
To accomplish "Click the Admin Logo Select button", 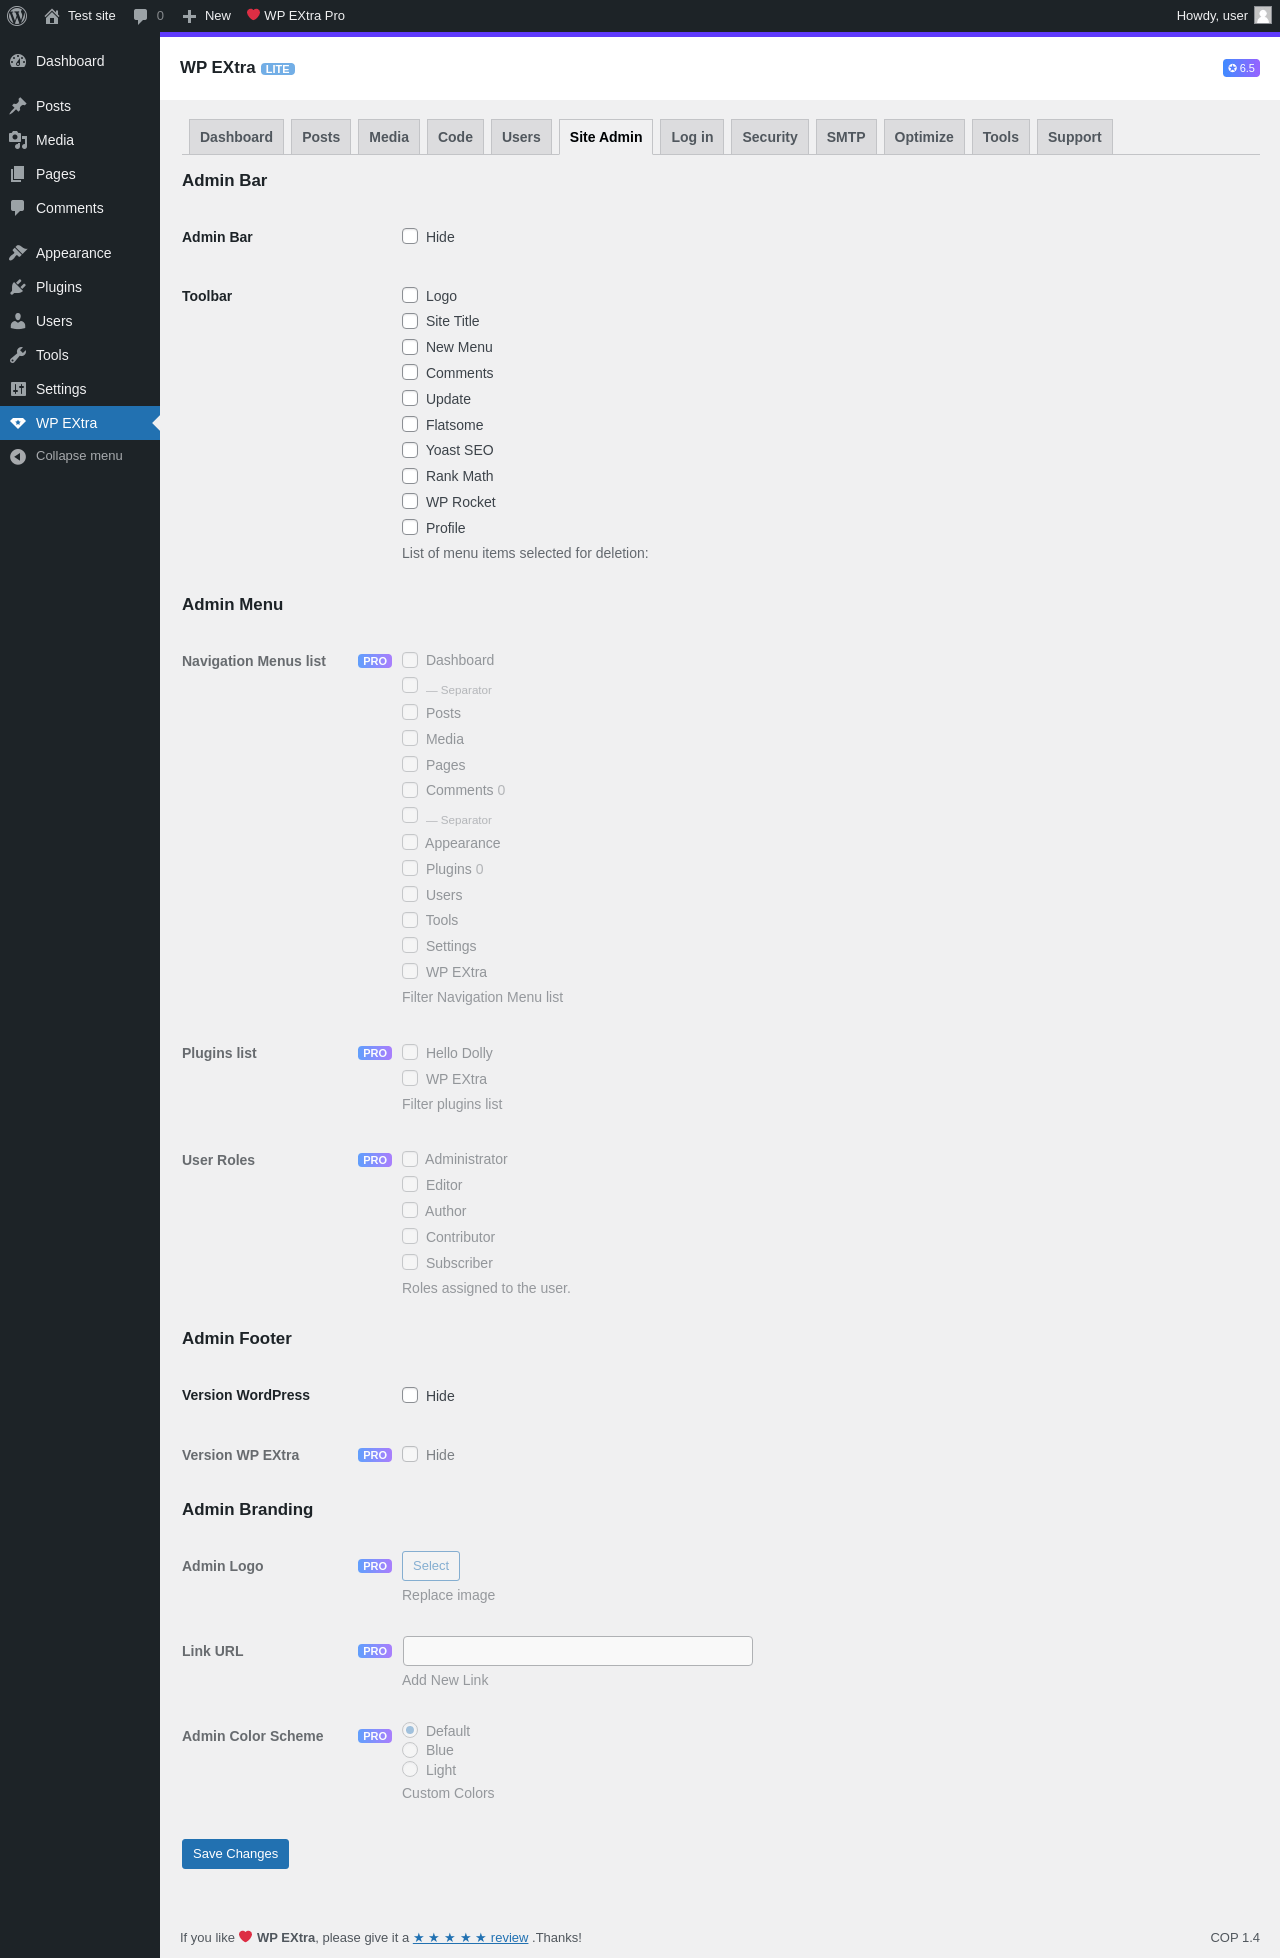I will 431,1566.
